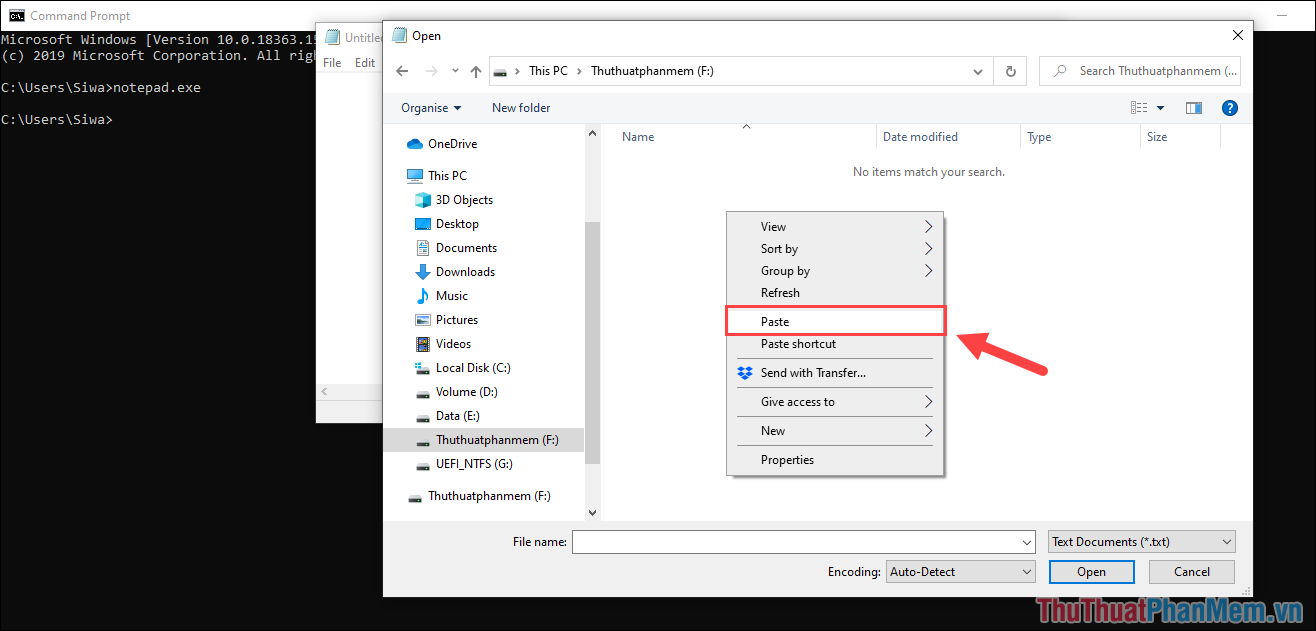Image resolution: width=1316 pixels, height=631 pixels.
Task: Click the blue Help question mark icon
Action: [1229, 107]
